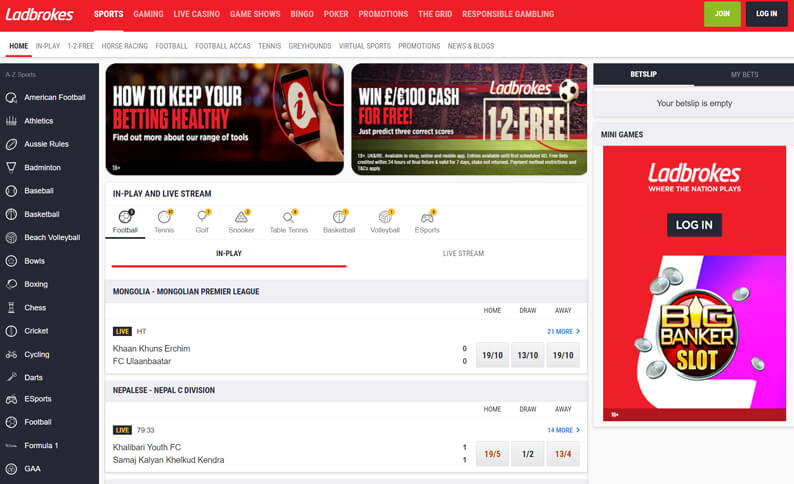This screenshot has height=484, width=794.
Task: Open the Beach Volleyball icon
Action: point(11,237)
